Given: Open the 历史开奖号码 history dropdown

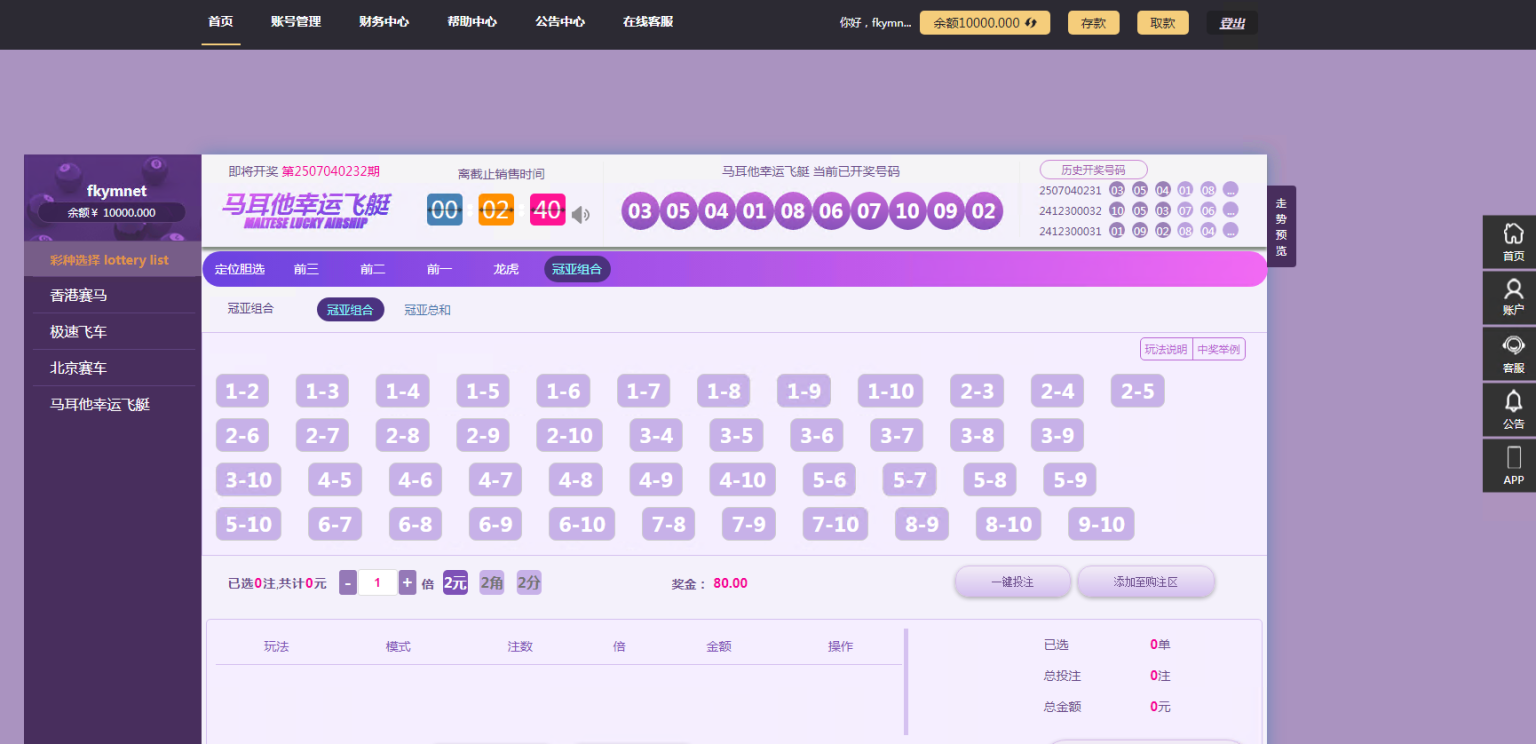Looking at the screenshot, I should [1093, 170].
